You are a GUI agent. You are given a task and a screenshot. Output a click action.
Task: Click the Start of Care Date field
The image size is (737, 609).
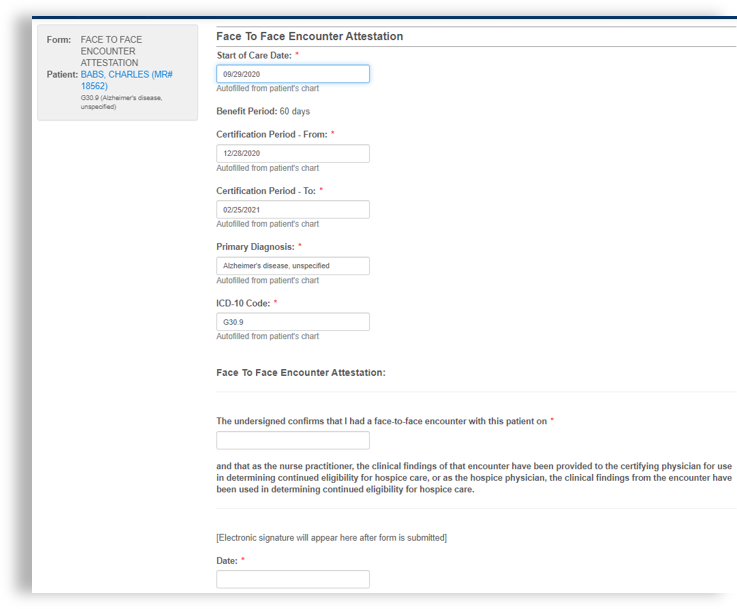(292, 74)
